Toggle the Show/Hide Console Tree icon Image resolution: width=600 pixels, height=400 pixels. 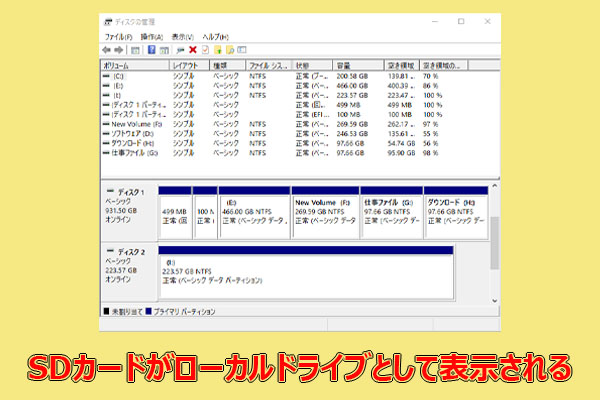(x=135, y=50)
